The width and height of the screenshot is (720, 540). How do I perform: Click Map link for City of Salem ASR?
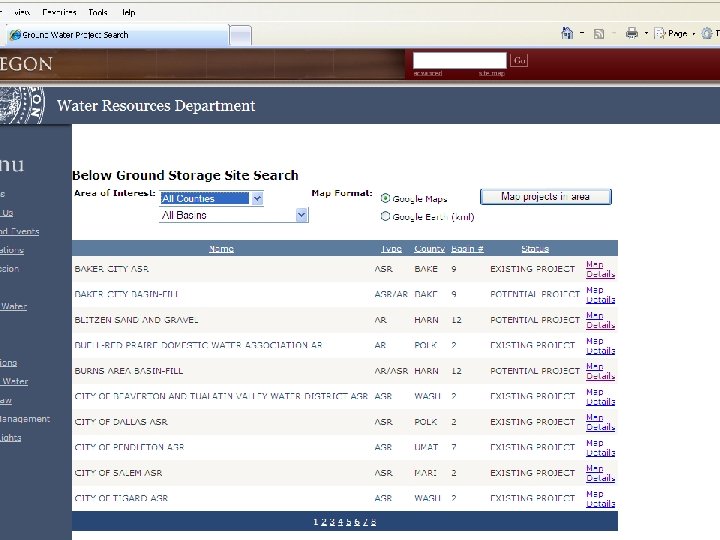[595, 468]
